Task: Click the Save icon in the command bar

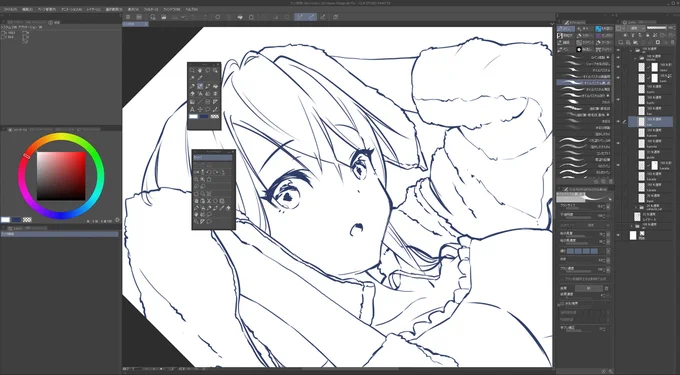Action: [175, 17]
